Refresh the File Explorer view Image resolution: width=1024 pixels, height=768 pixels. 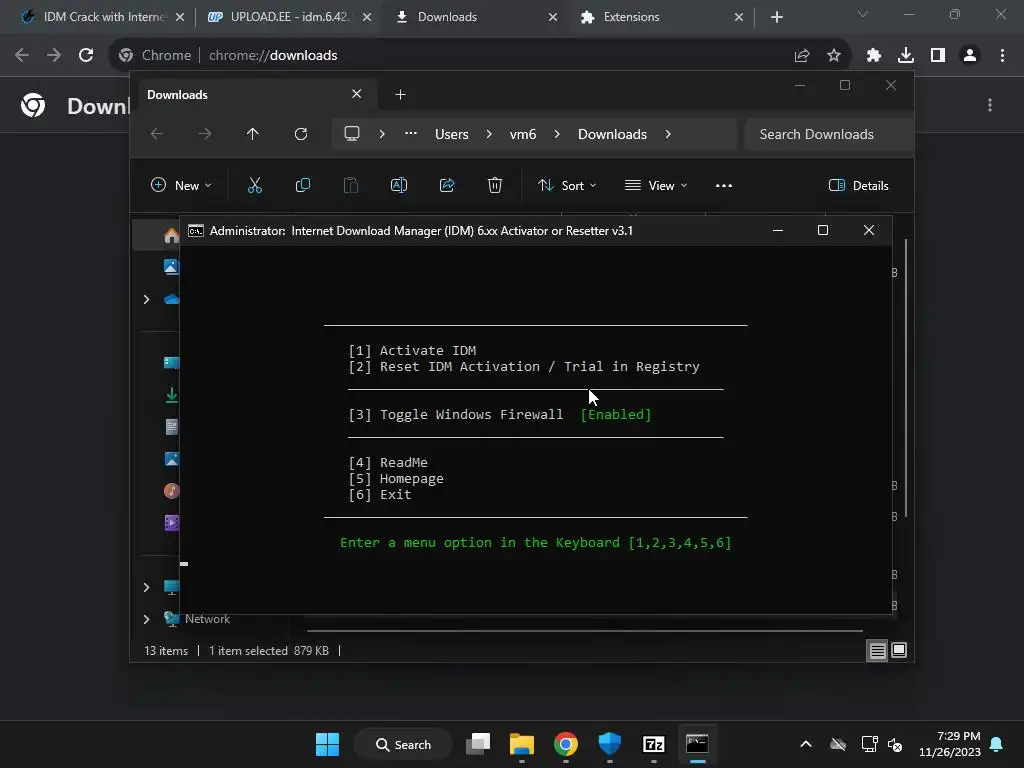300,134
